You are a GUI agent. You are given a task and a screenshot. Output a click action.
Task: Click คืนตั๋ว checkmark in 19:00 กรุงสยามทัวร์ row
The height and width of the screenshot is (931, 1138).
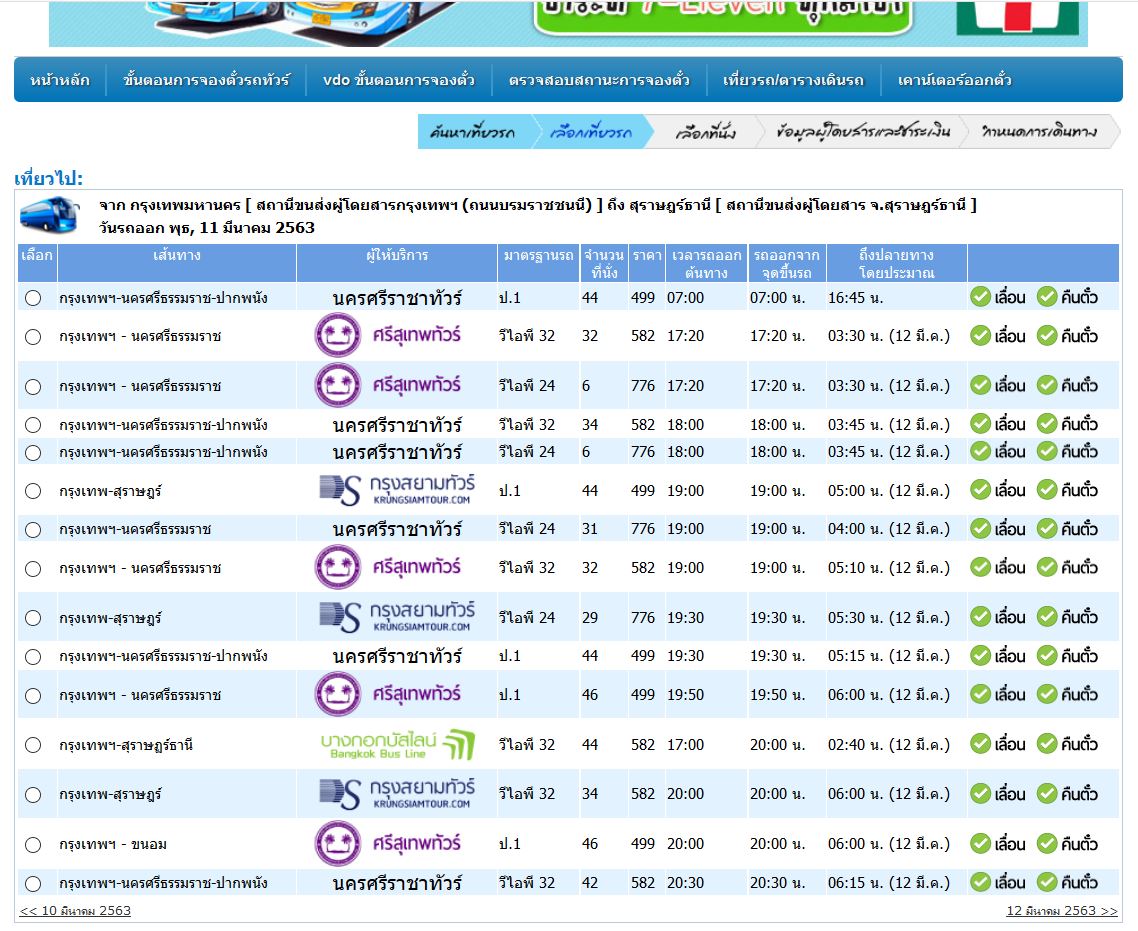coord(1047,490)
